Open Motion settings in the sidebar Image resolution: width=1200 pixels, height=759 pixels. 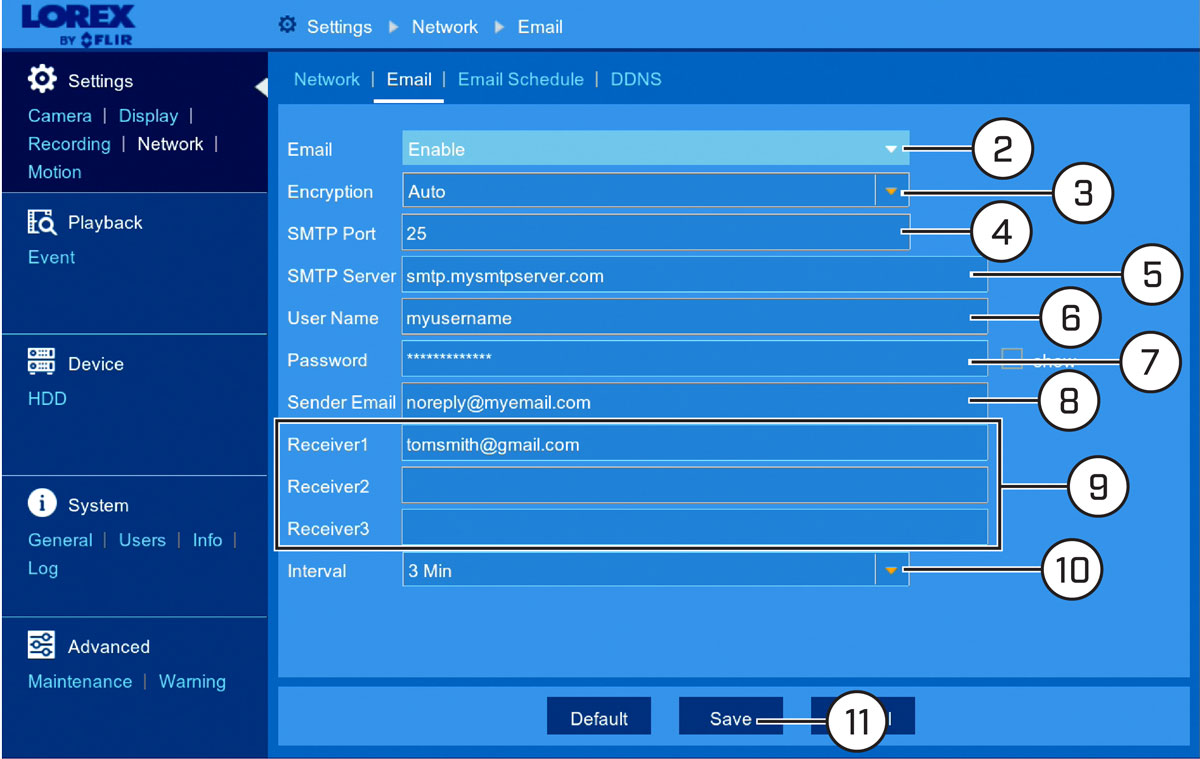(55, 172)
